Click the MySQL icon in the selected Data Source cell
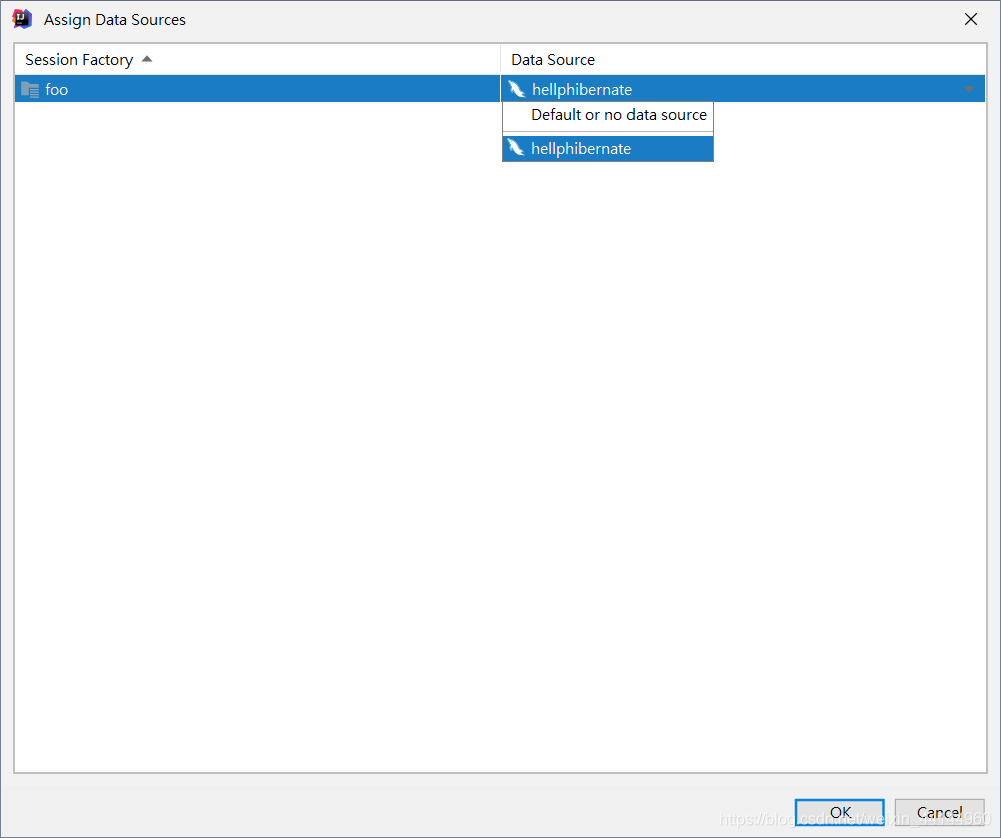The width and height of the screenshot is (1001, 838). [517, 89]
